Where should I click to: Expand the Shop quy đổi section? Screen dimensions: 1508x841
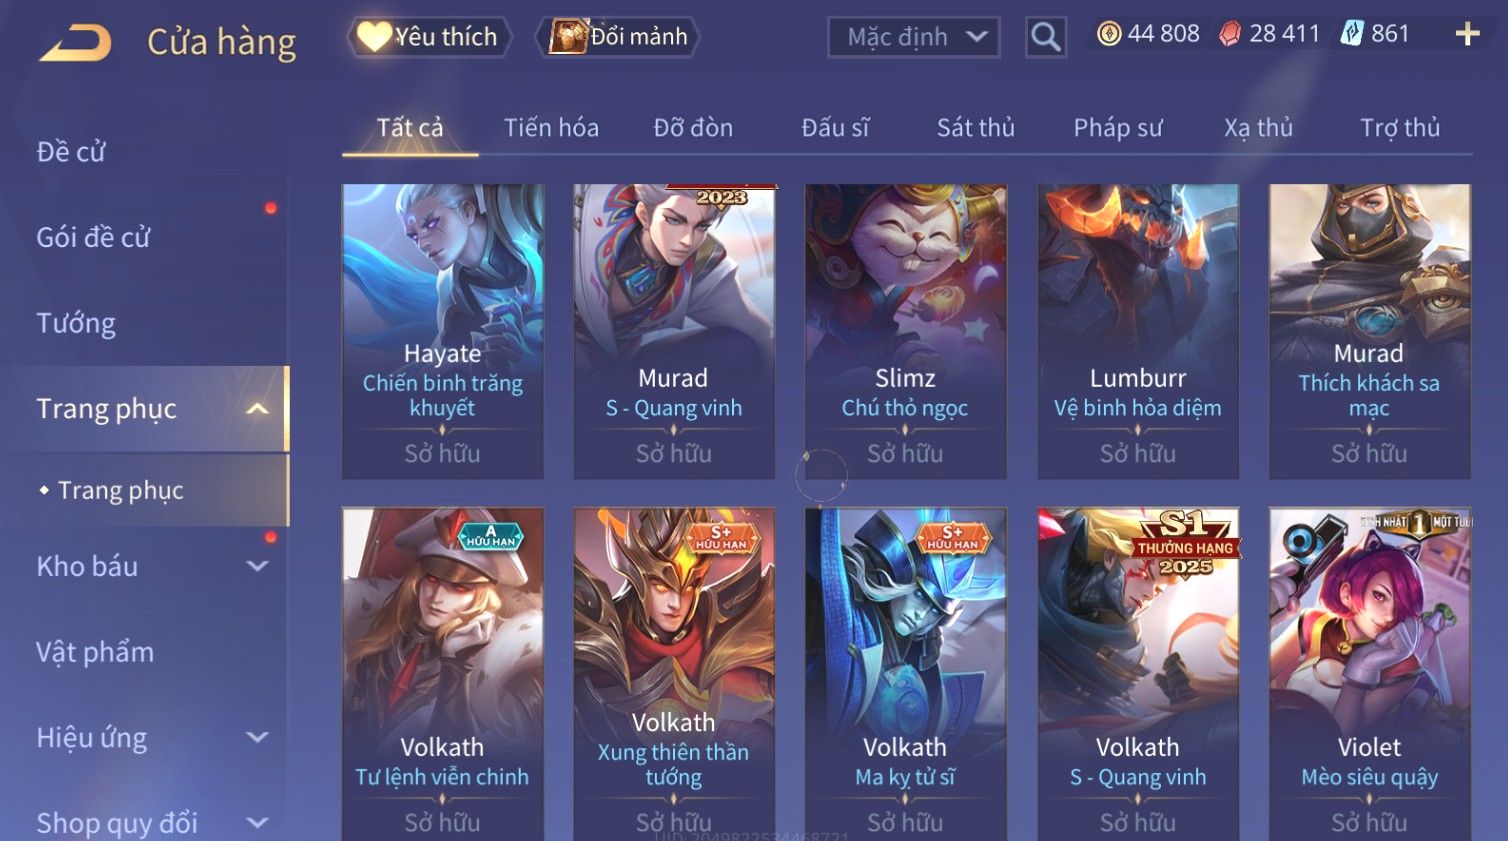click(257, 823)
